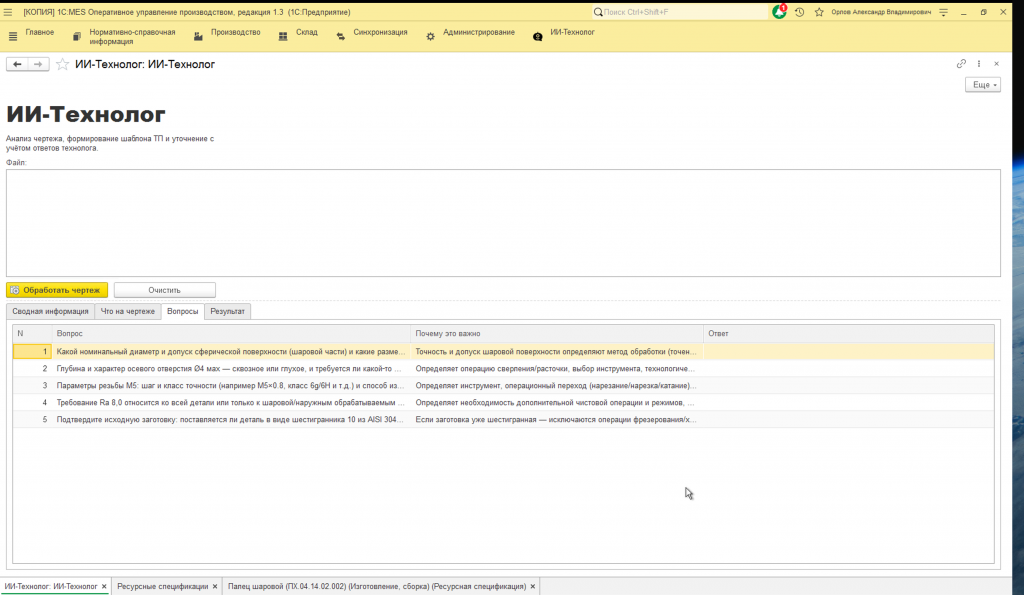Select question Подтвердите исходную заготовку
The image size is (1024, 595).
(231, 419)
